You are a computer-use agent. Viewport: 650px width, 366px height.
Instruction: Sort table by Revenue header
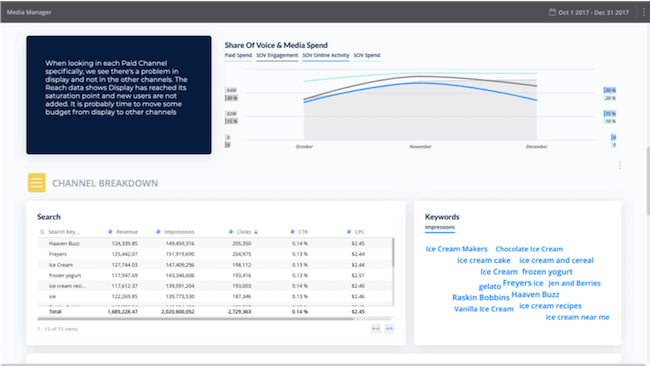point(126,232)
